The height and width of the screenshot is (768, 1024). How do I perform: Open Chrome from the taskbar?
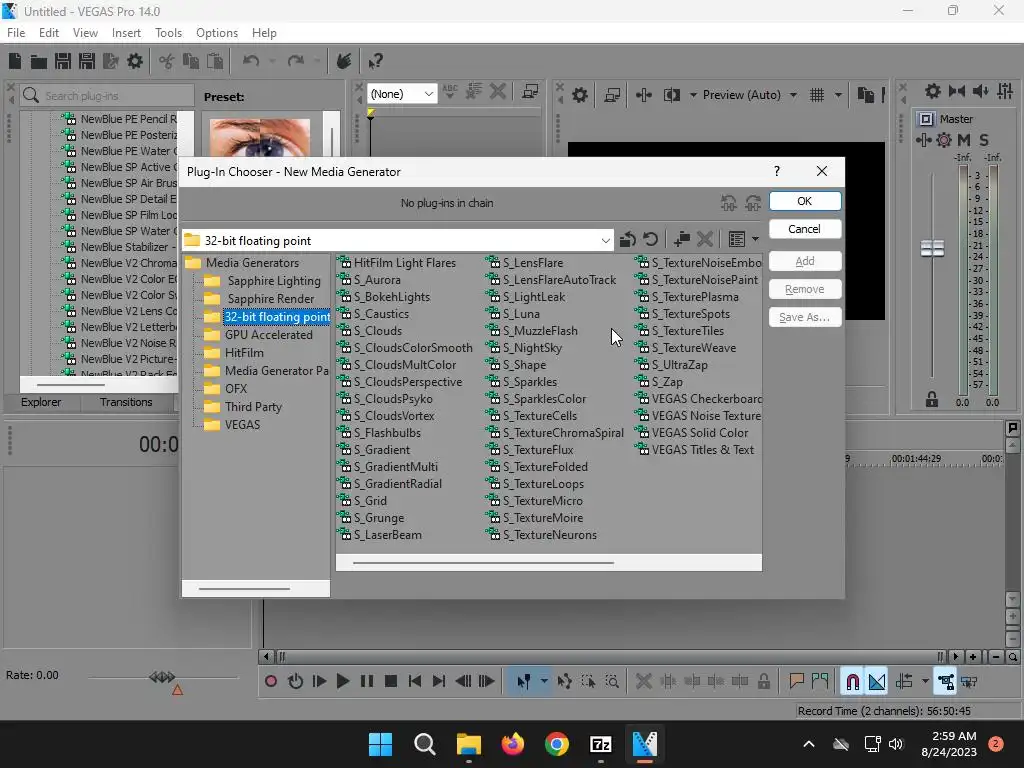click(x=556, y=744)
